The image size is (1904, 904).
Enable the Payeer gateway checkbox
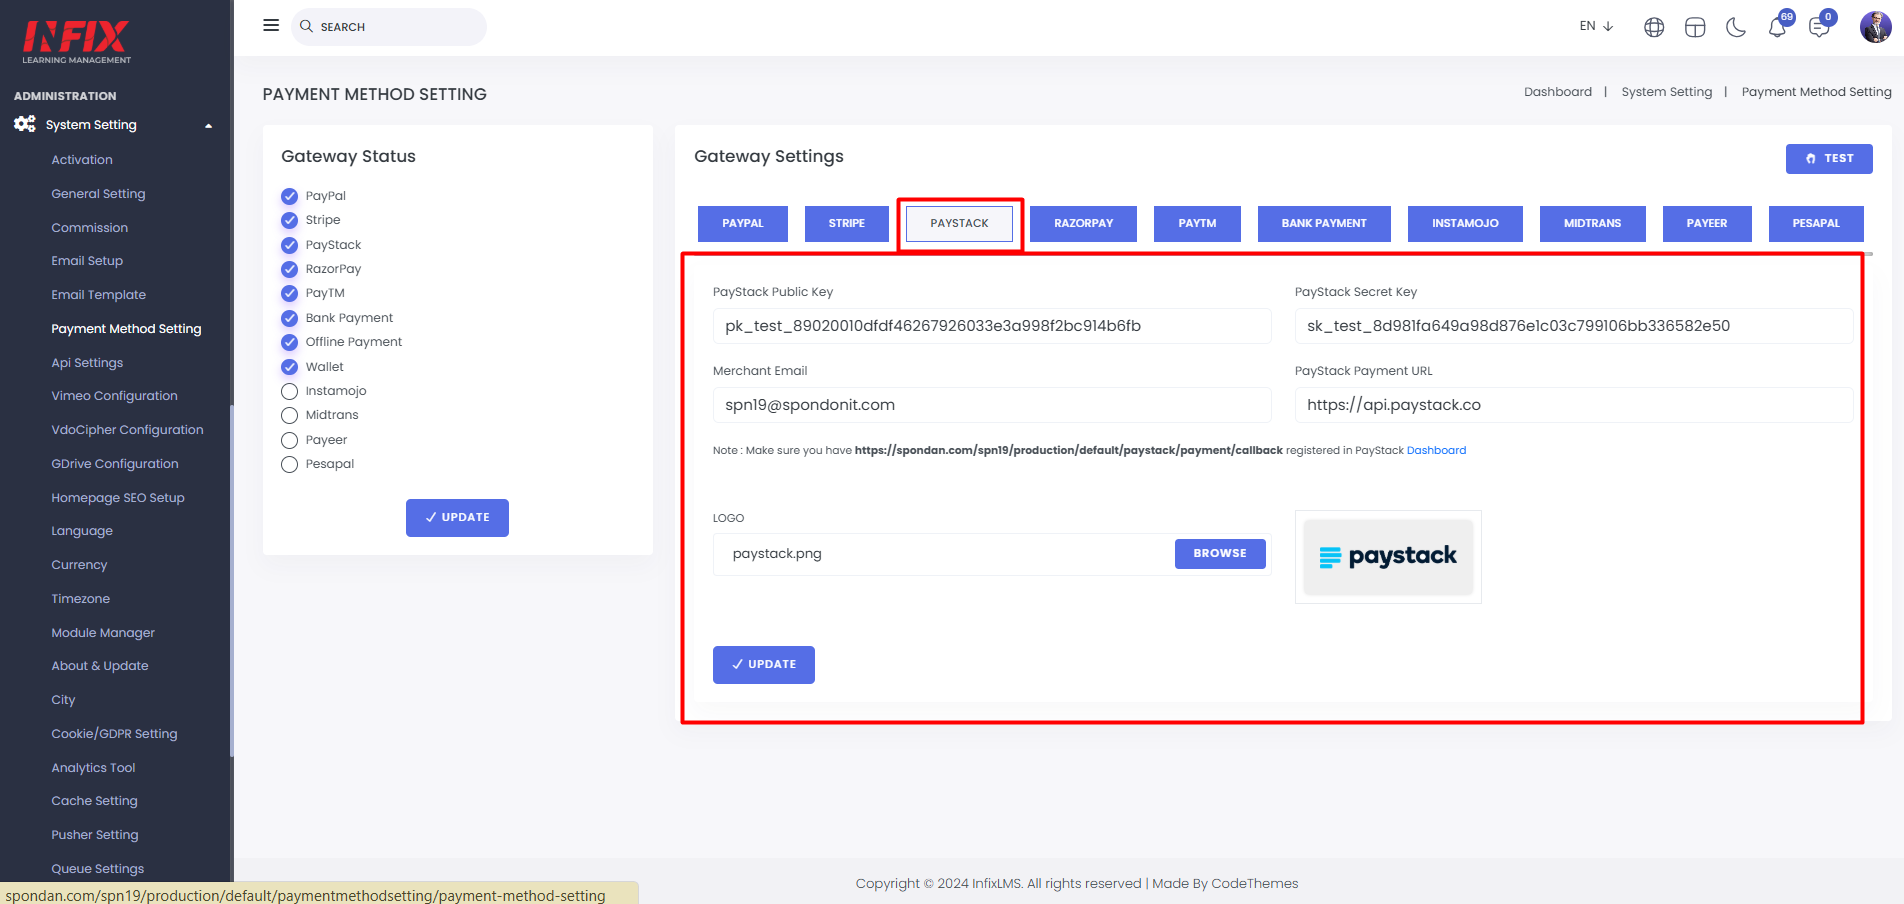click(x=289, y=440)
